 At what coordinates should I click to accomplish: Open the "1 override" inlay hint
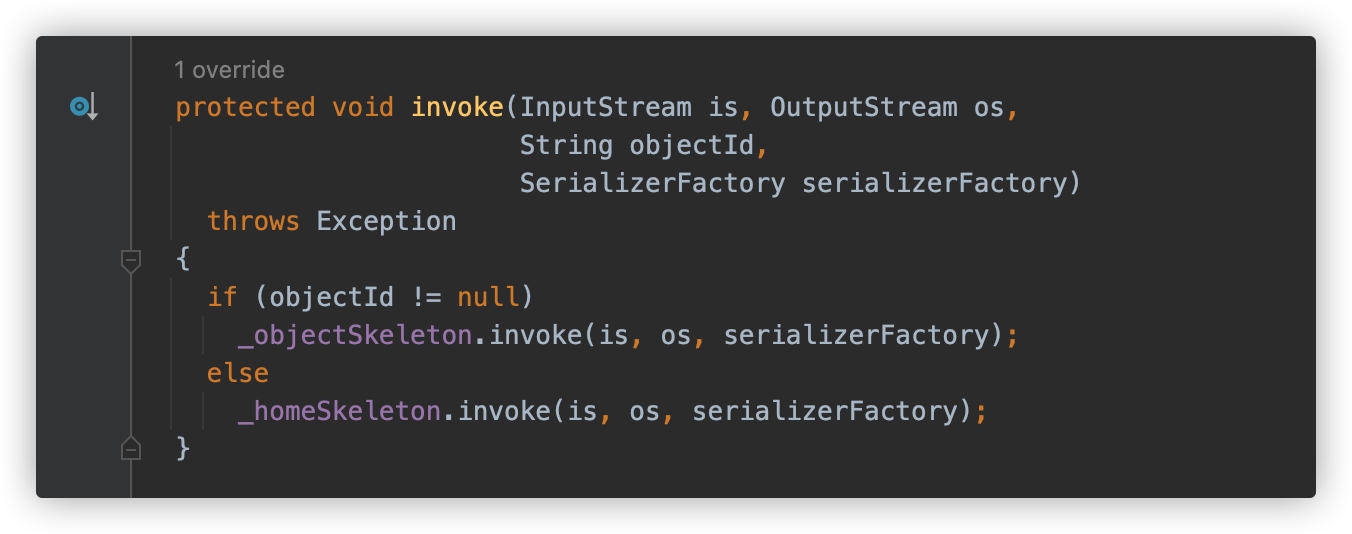229,70
